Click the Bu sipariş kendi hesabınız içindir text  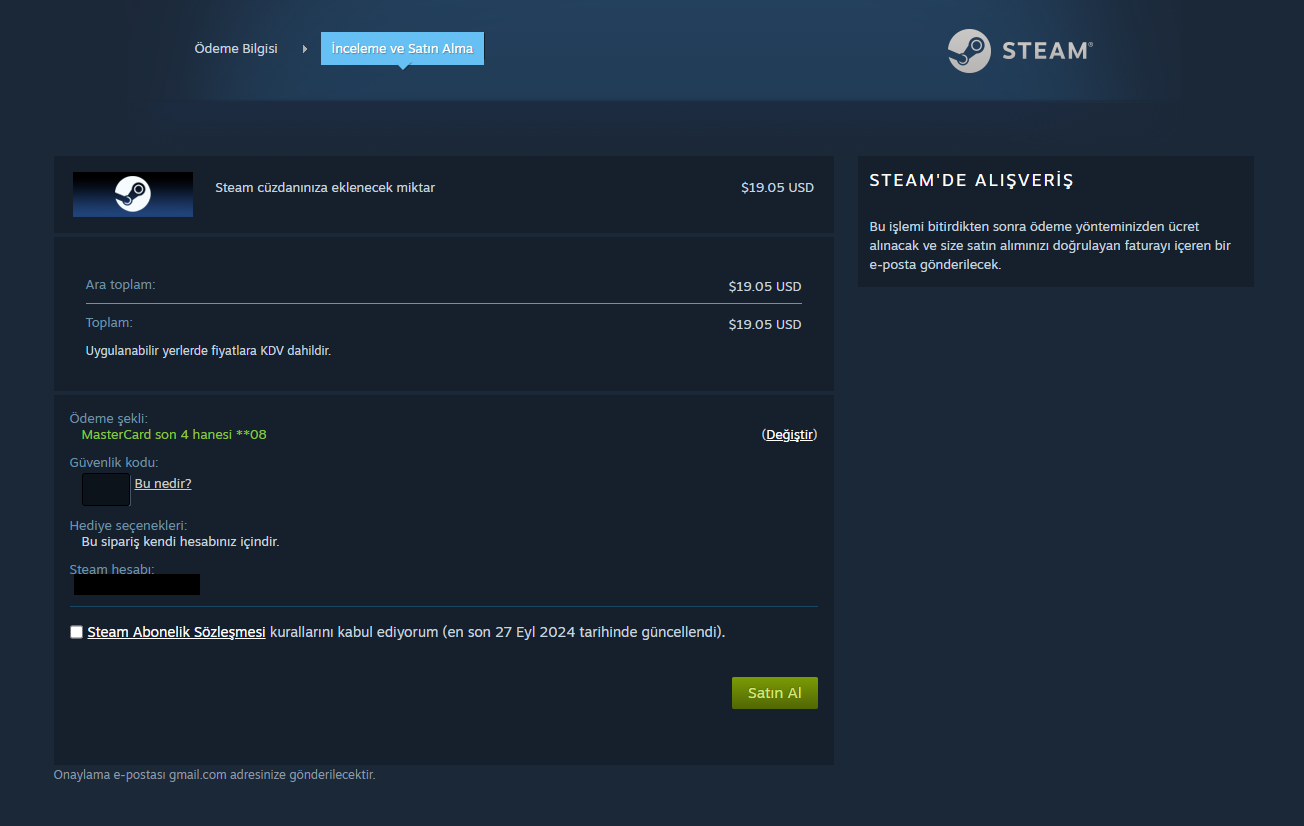(x=180, y=542)
